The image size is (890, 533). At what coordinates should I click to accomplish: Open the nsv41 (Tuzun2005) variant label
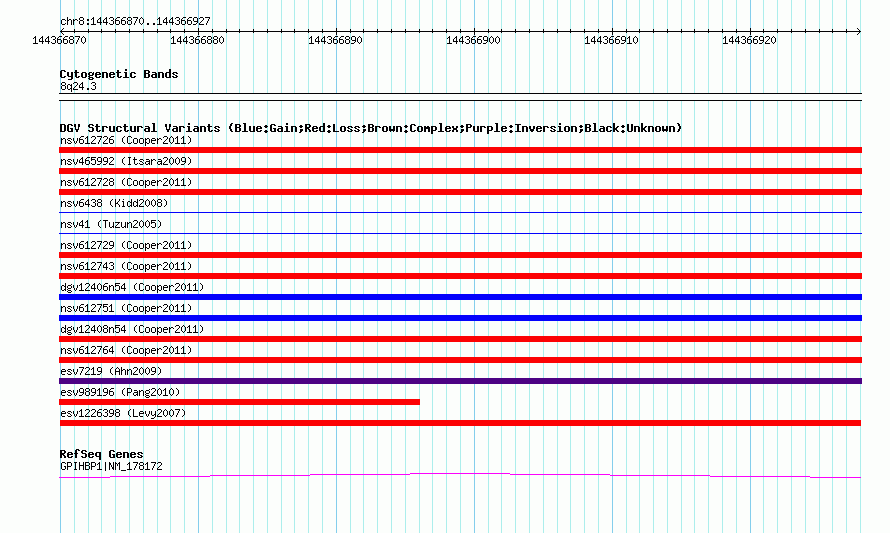tap(111, 224)
